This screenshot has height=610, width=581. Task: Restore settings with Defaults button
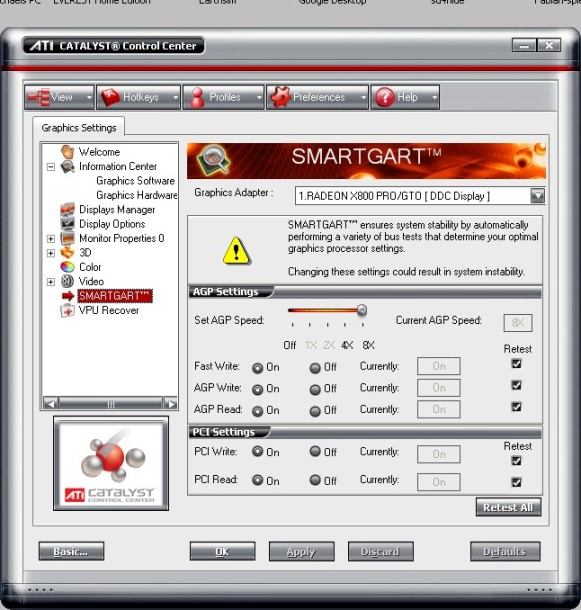pos(505,551)
